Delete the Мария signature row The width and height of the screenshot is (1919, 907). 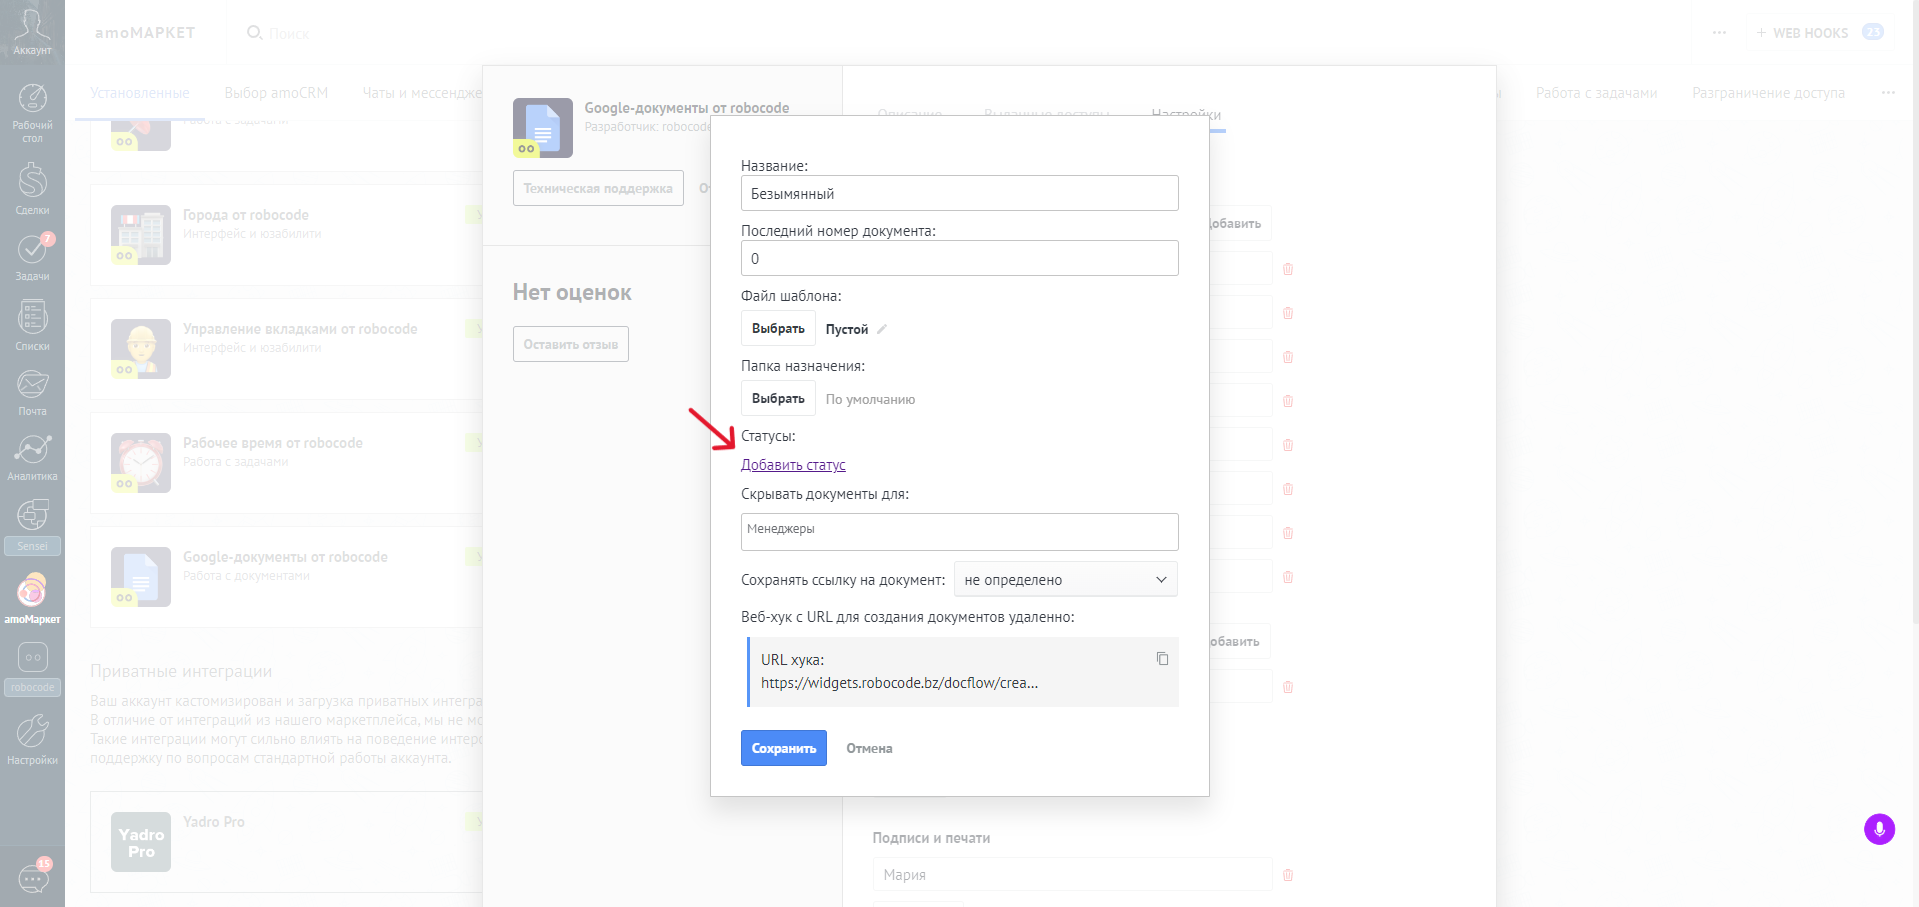coord(1288,875)
